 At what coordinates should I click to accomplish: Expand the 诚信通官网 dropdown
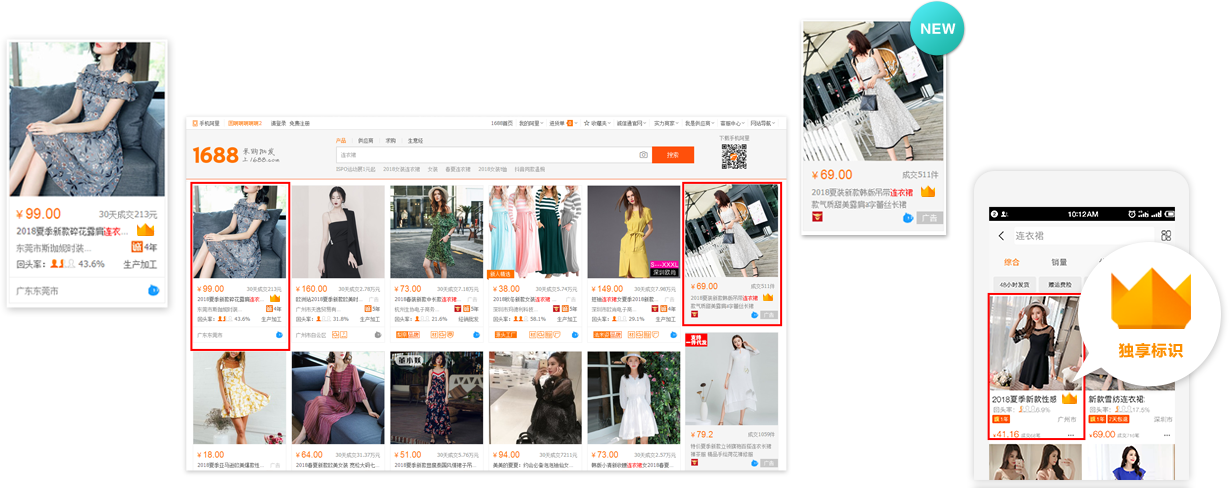click(x=631, y=123)
